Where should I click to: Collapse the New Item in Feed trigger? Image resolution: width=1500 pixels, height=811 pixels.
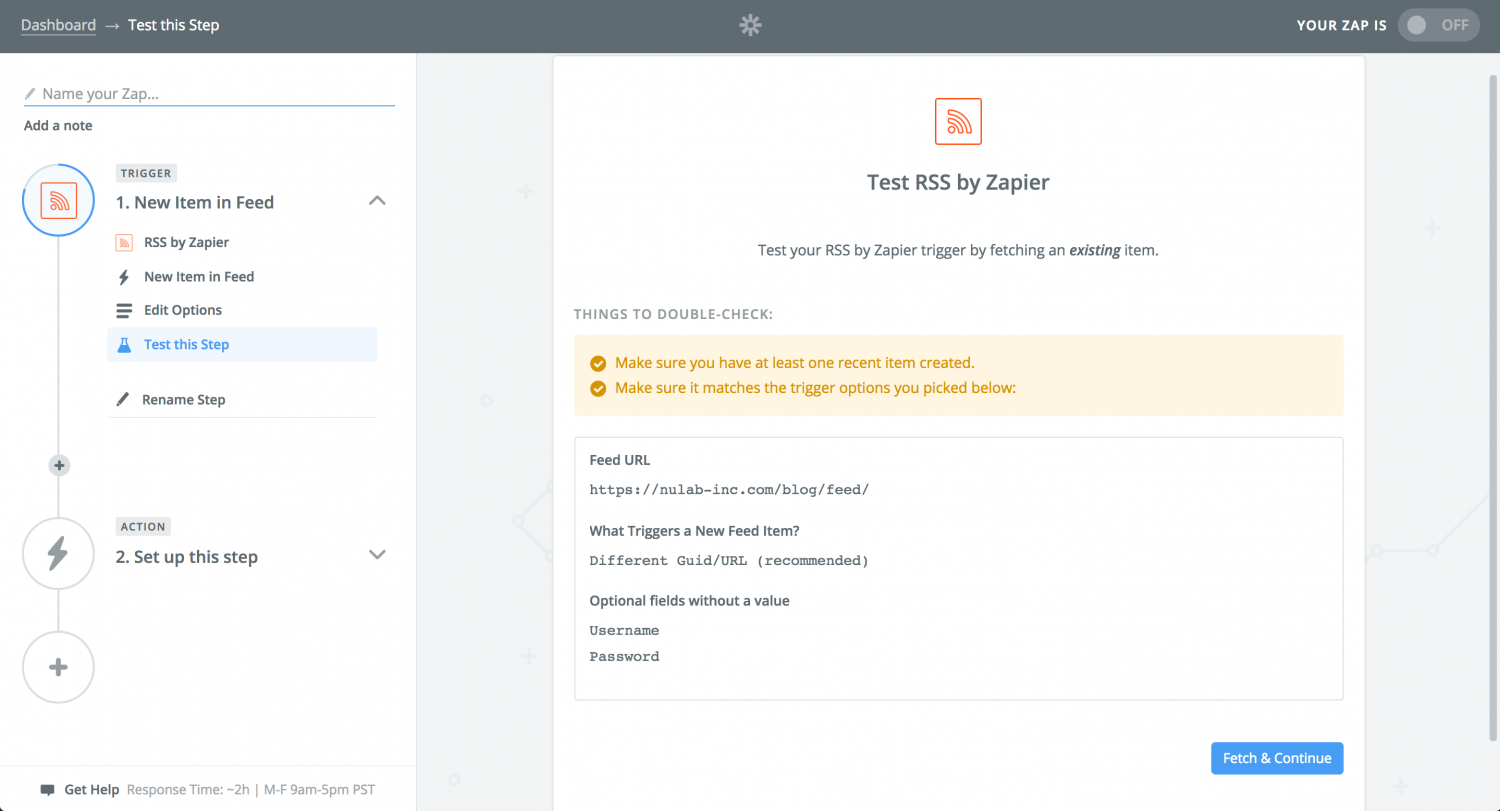pos(377,201)
